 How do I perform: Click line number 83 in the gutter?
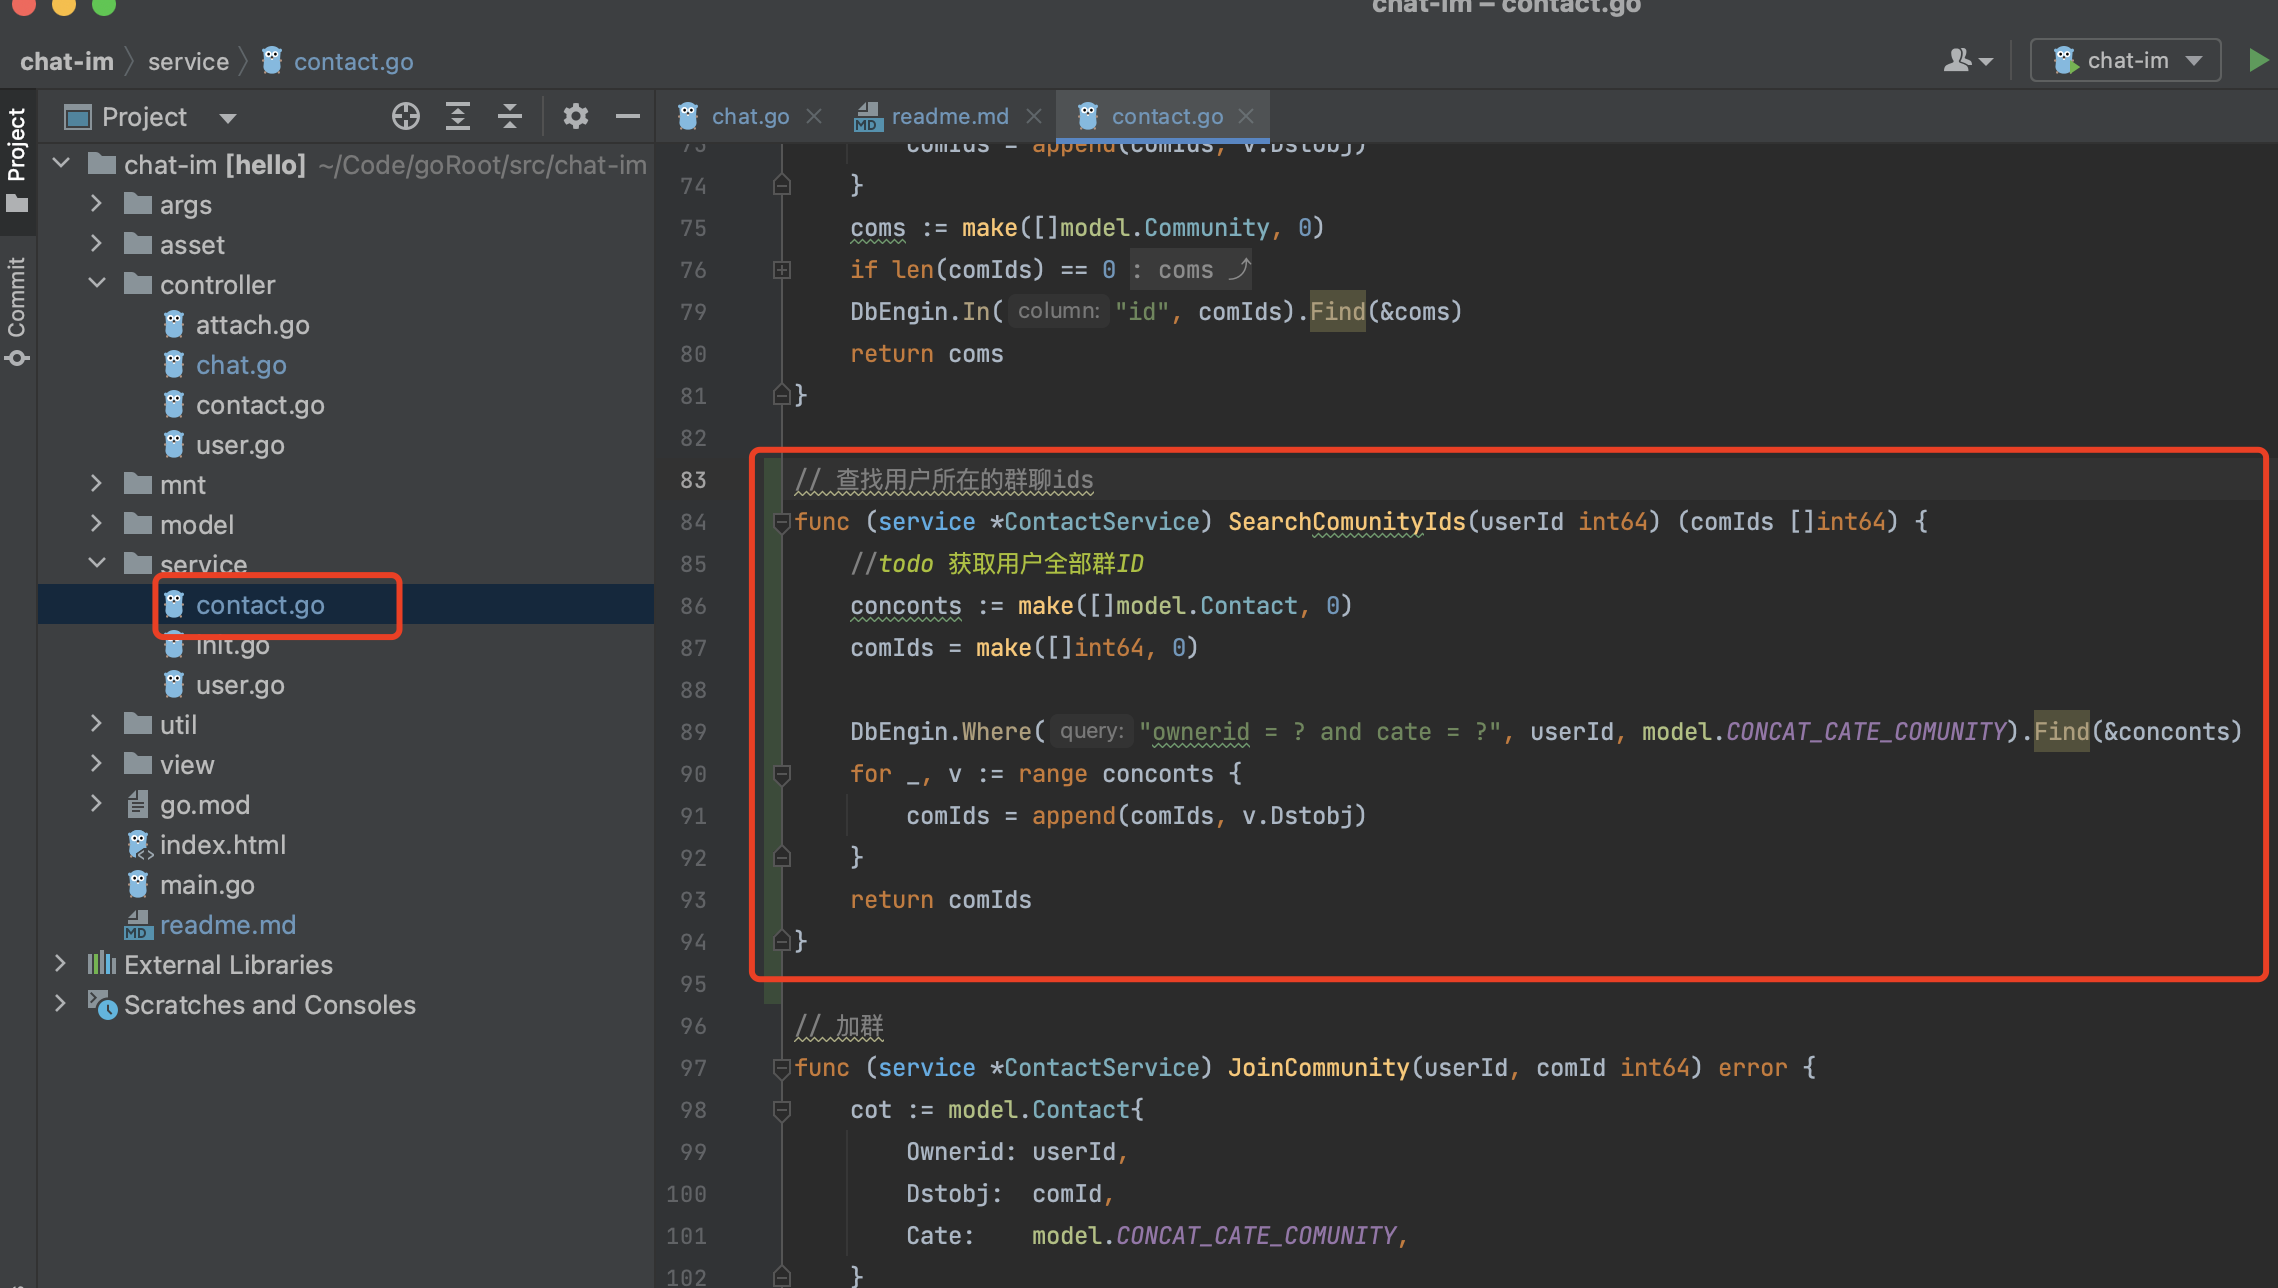(x=693, y=480)
